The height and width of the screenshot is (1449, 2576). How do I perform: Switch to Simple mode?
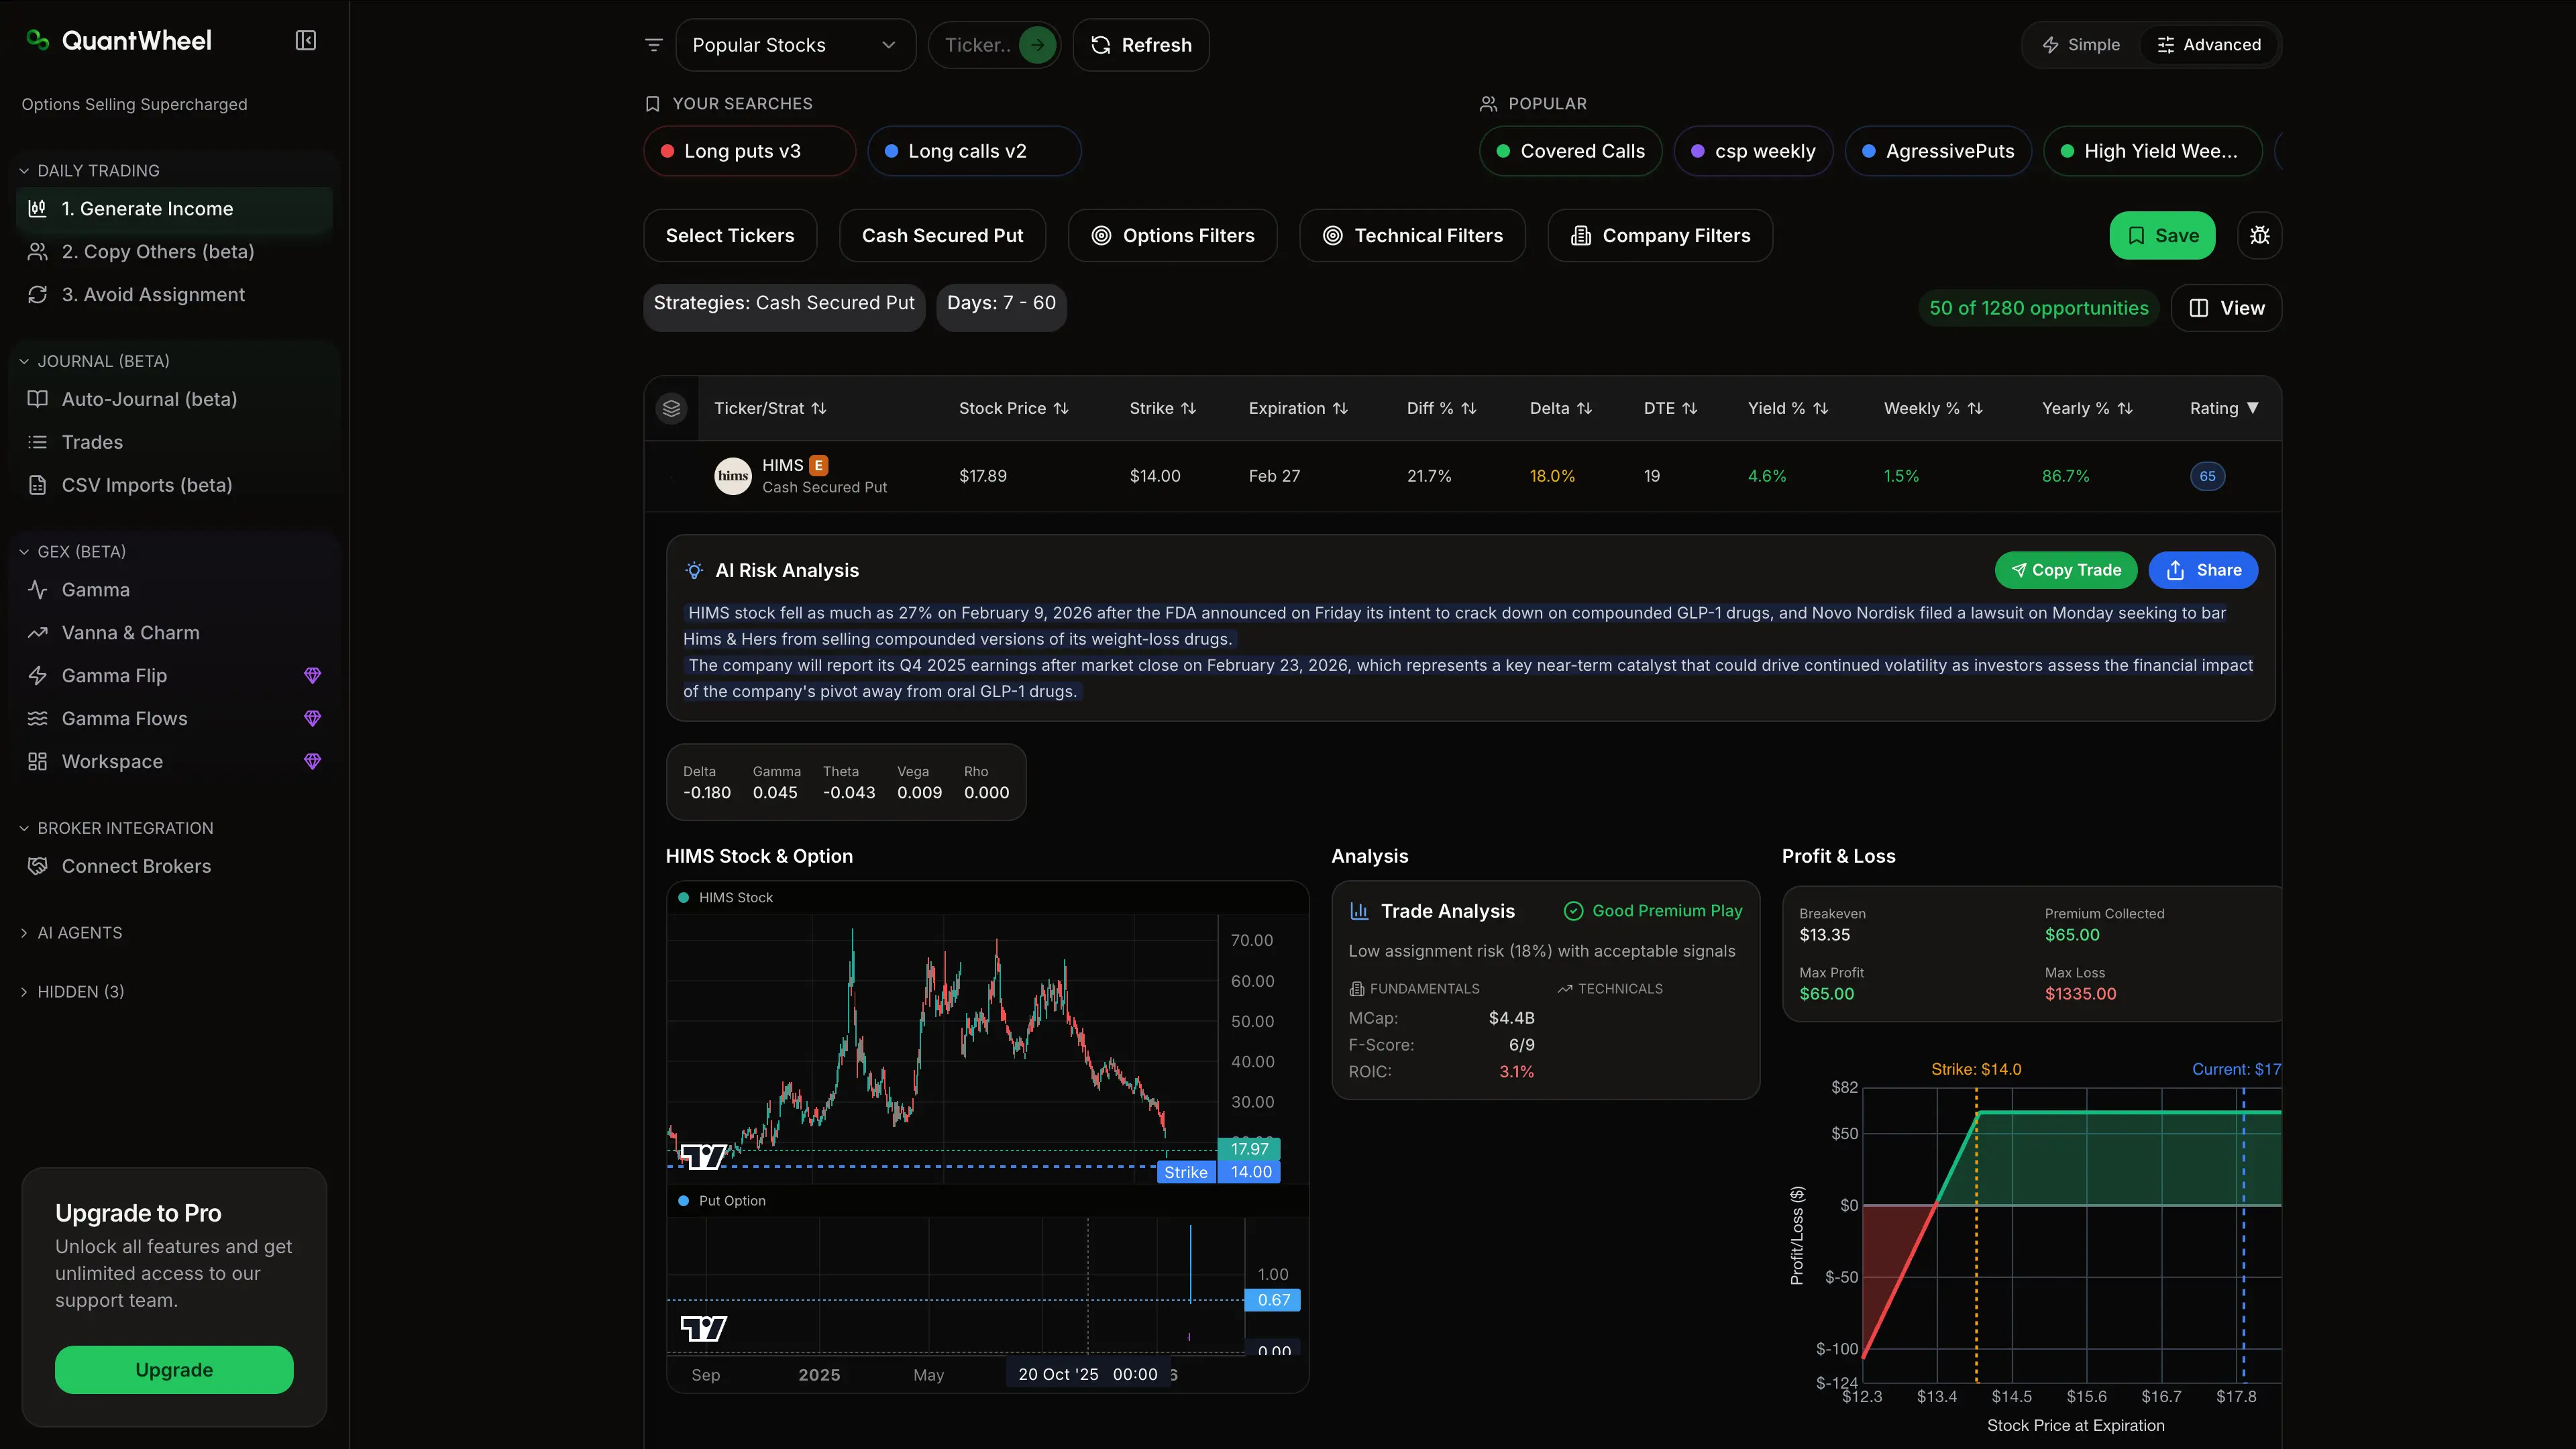[2081, 45]
